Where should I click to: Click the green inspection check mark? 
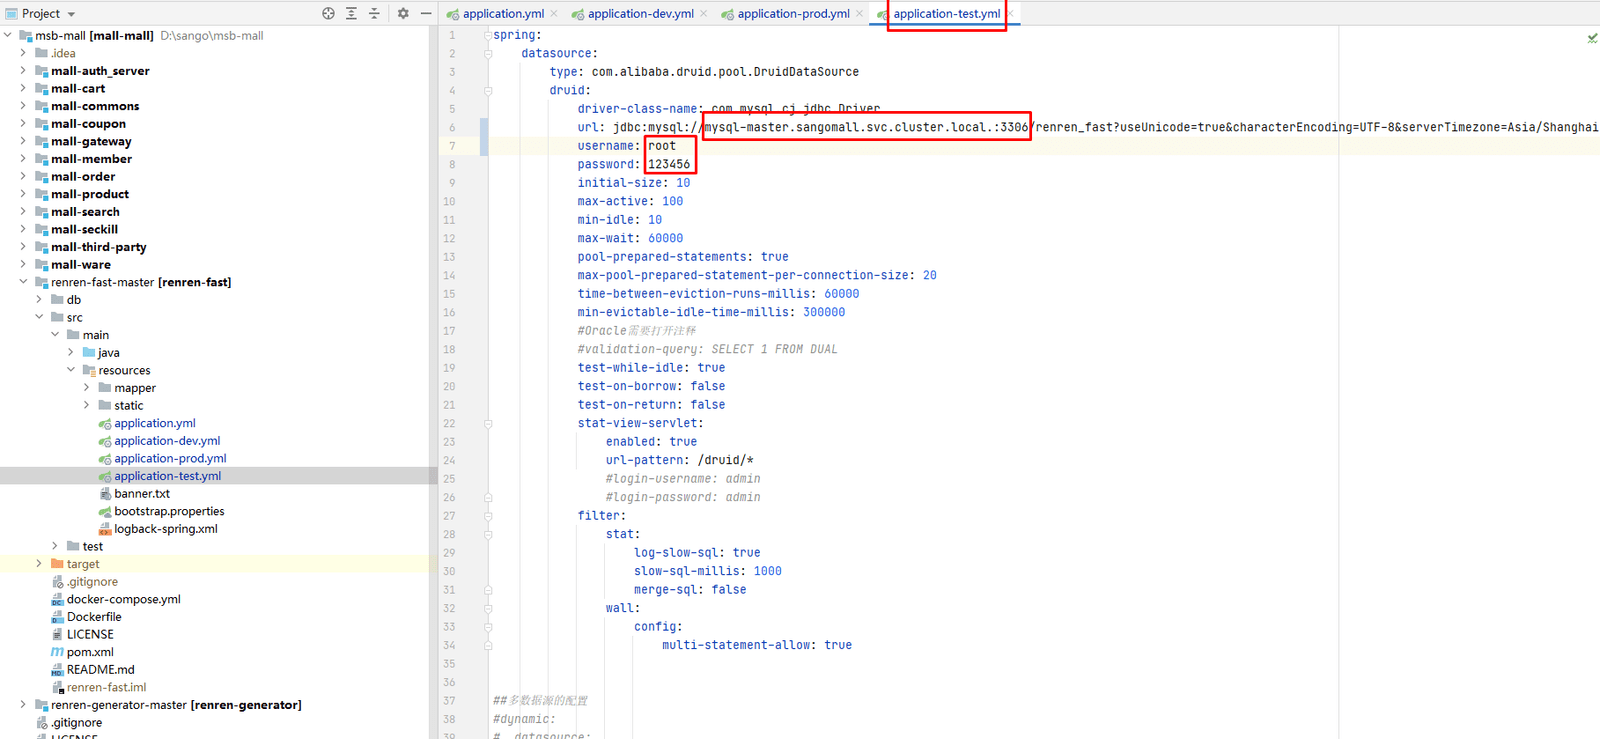point(1592,38)
